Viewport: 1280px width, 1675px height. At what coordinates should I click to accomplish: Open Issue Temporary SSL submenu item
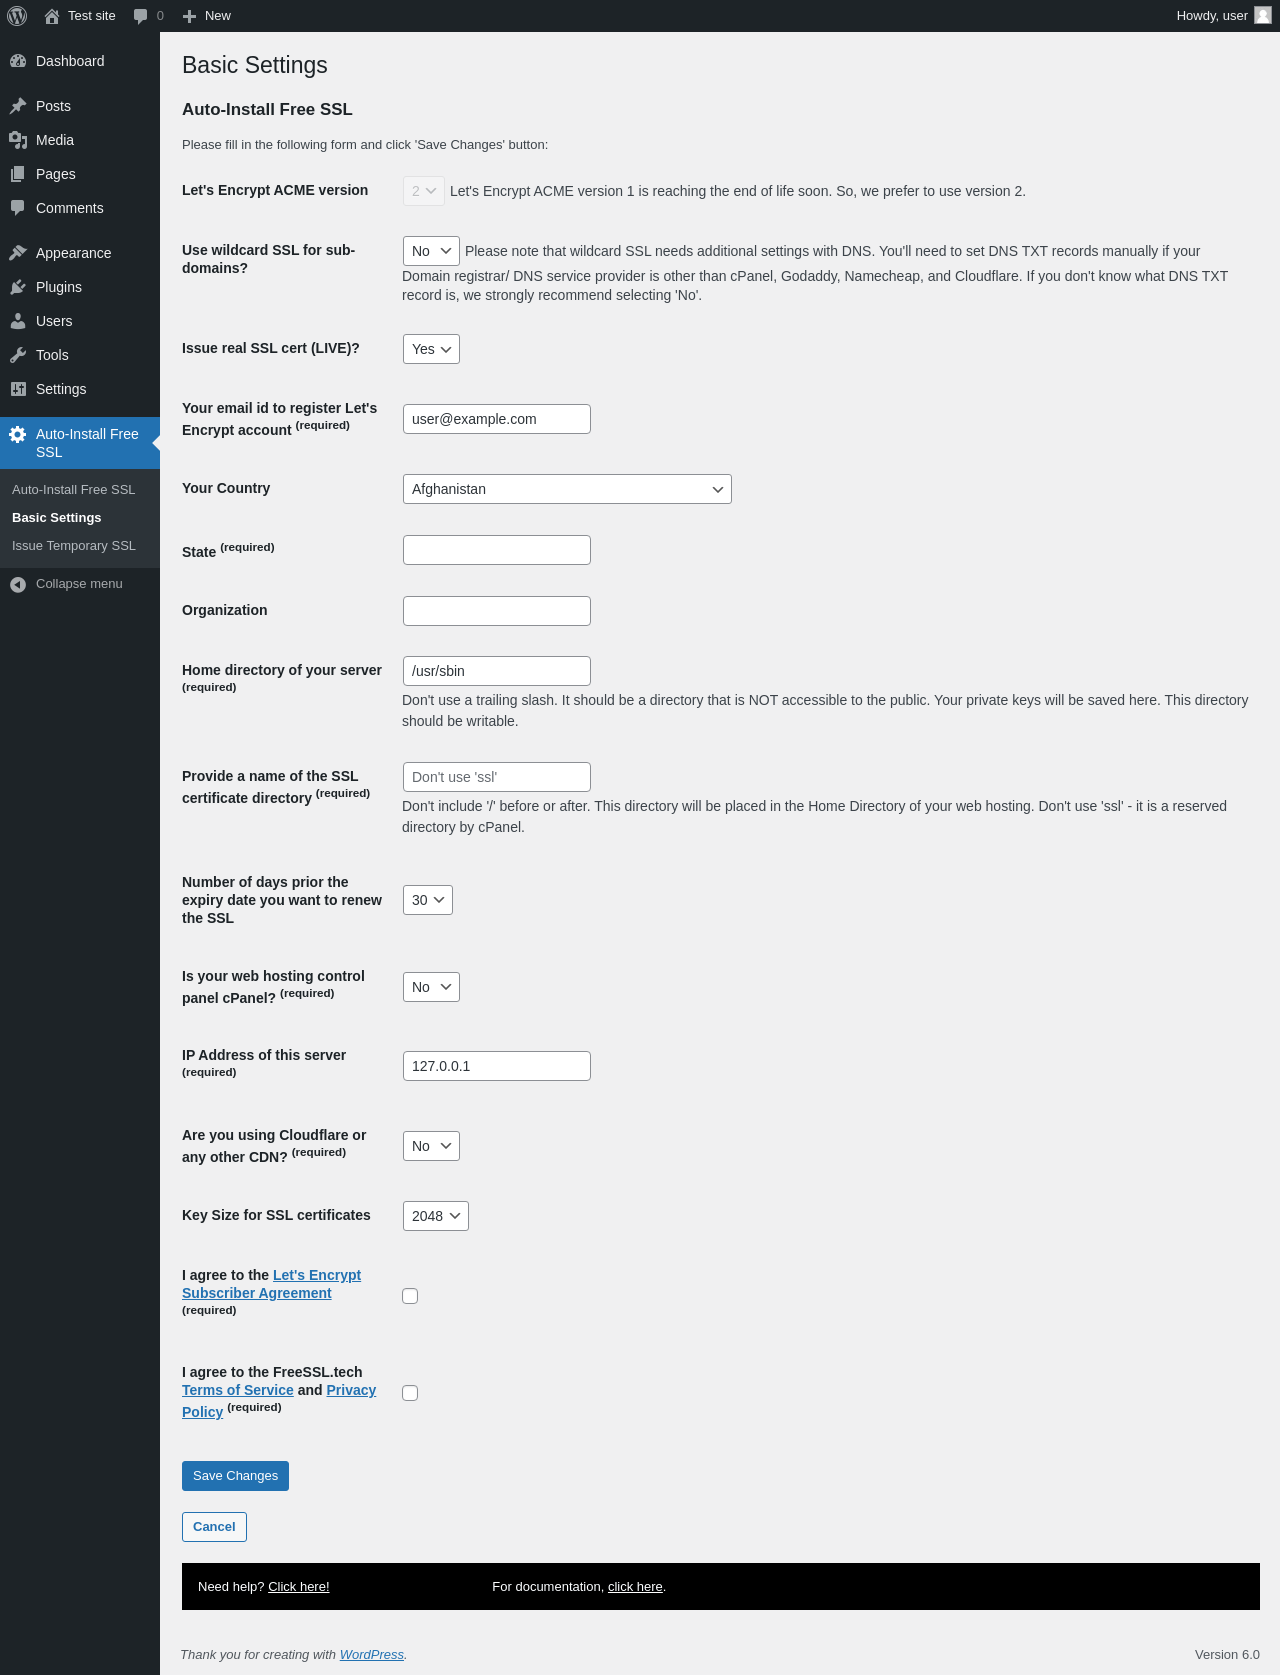(x=74, y=546)
